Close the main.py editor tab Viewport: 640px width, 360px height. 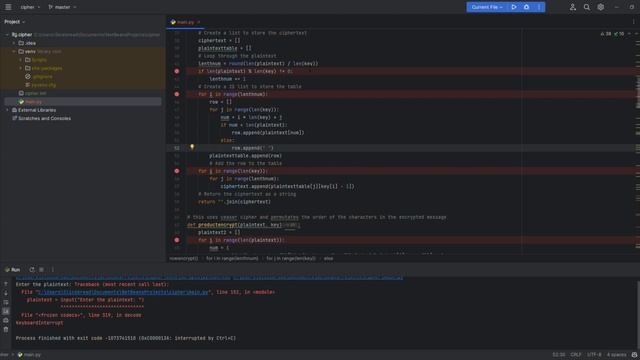199,22
